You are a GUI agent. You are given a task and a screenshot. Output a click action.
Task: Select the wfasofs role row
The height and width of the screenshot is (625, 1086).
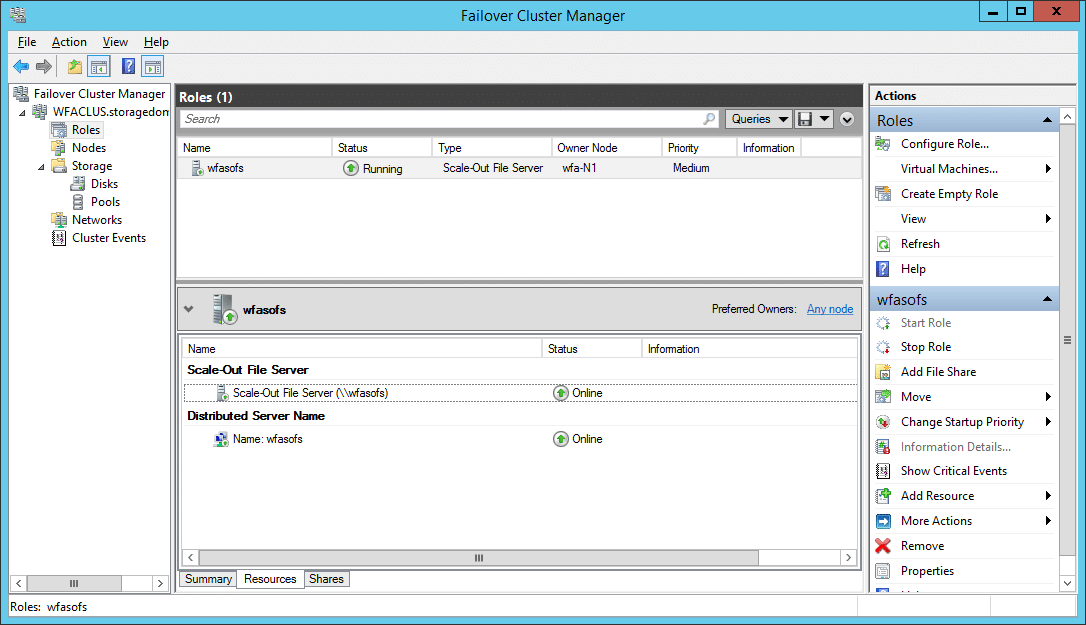519,168
